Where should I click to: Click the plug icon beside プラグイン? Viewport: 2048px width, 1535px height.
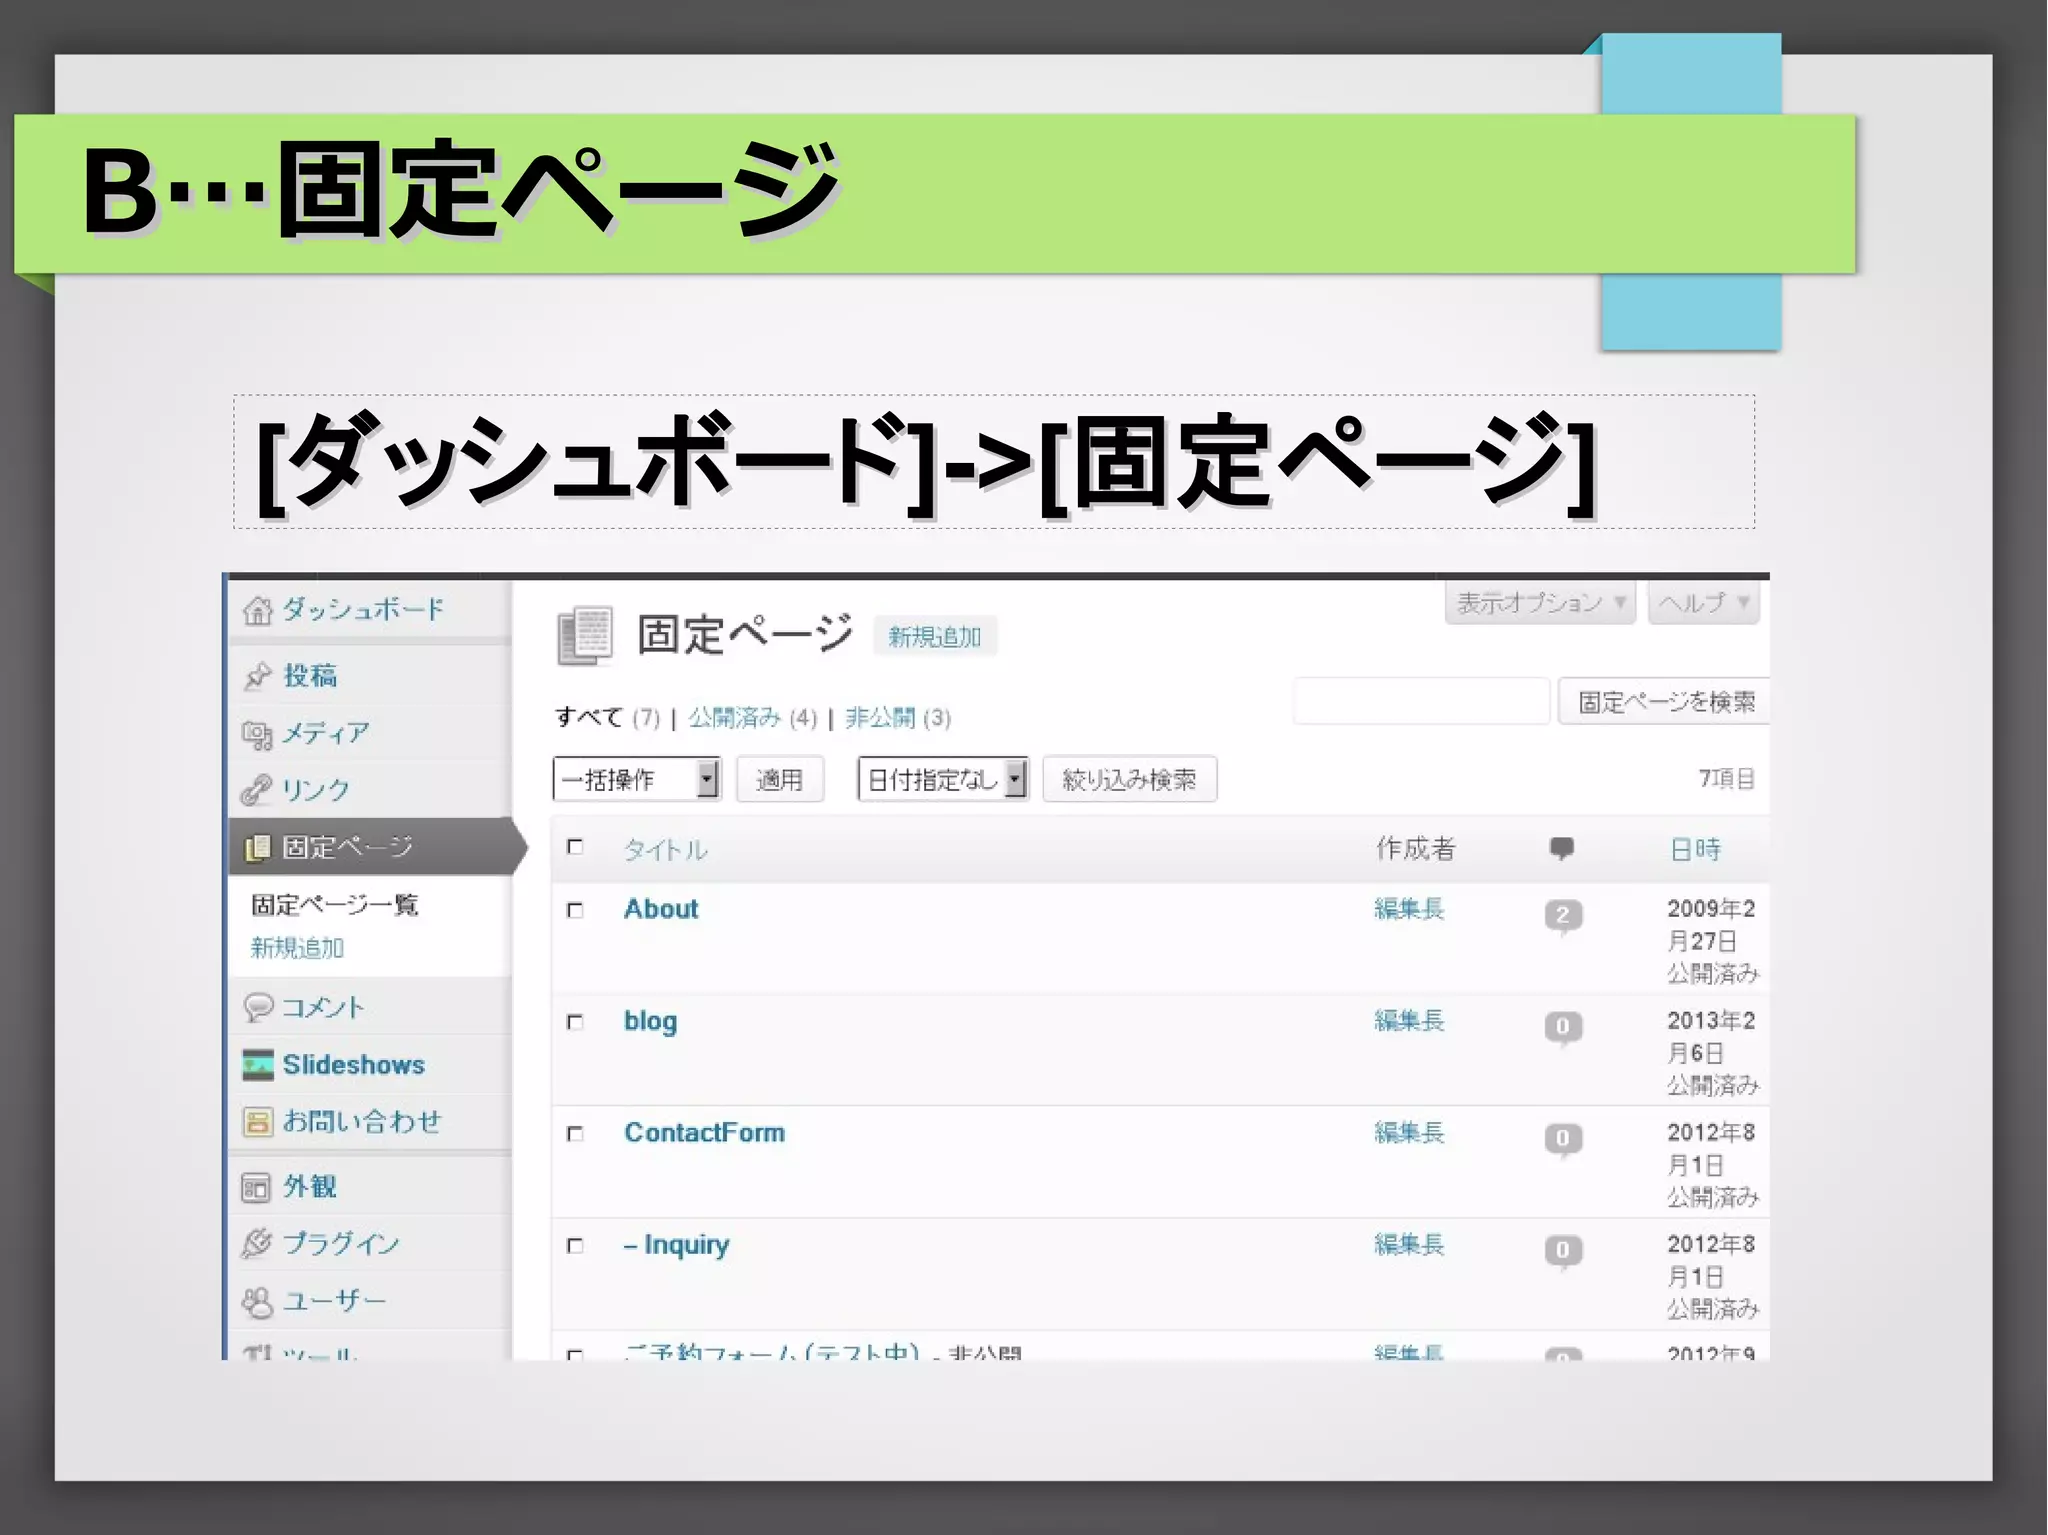point(257,1243)
